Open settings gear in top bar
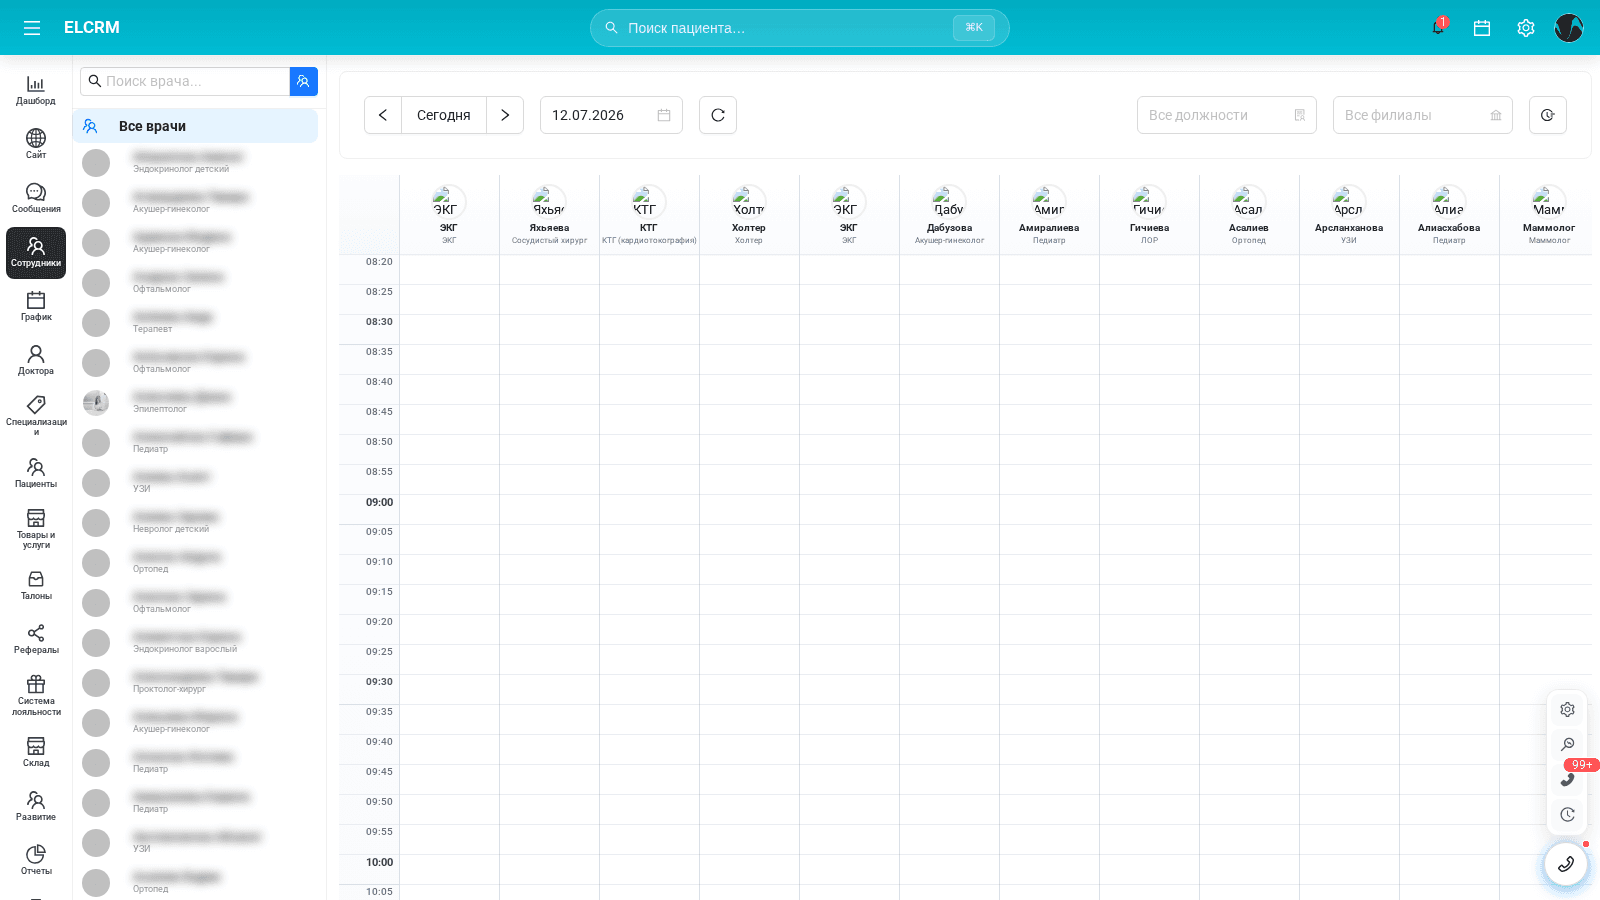This screenshot has width=1600, height=900. (x=1526, y=28)
